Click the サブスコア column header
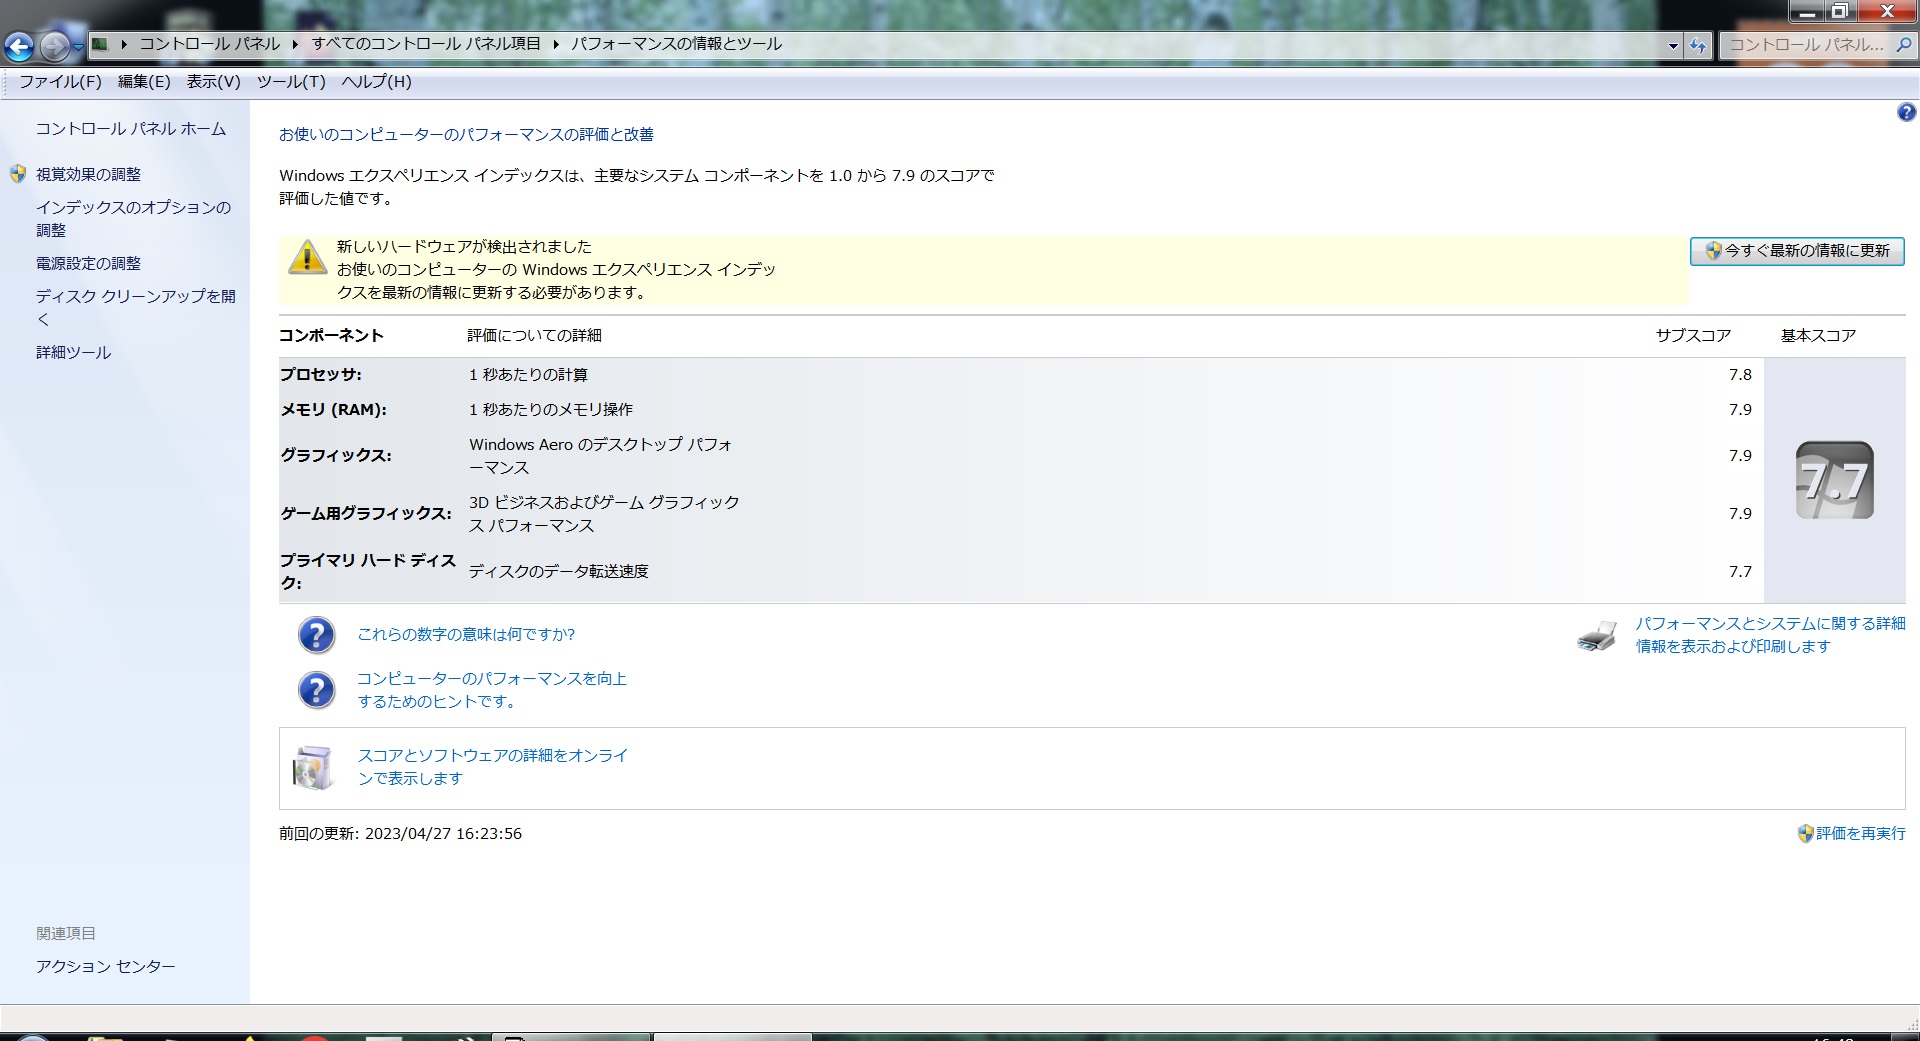 point(1693,335)
